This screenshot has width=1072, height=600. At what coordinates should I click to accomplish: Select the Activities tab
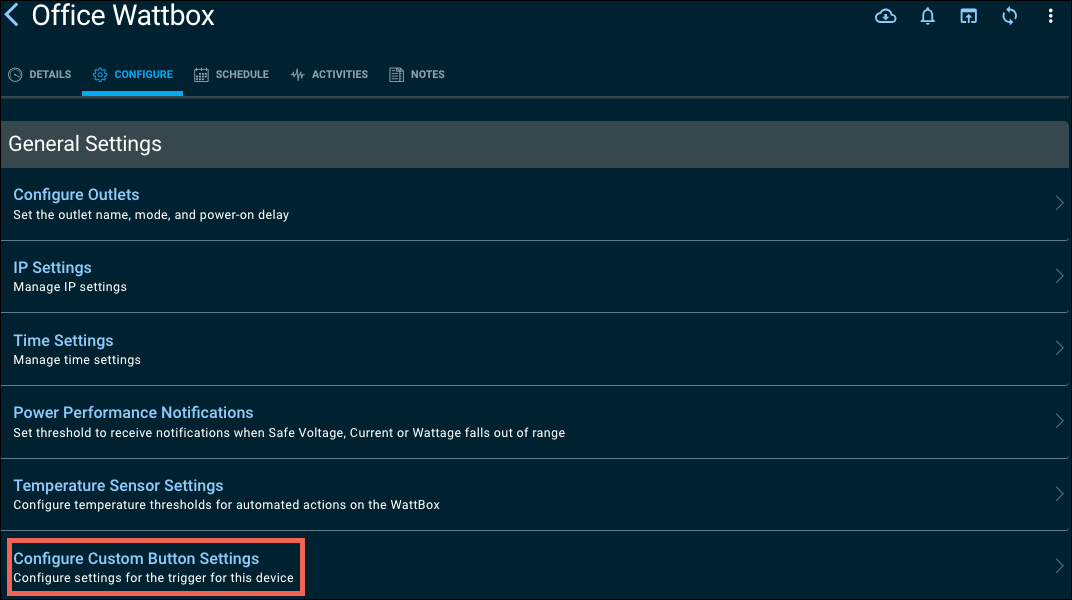(329, 75)
